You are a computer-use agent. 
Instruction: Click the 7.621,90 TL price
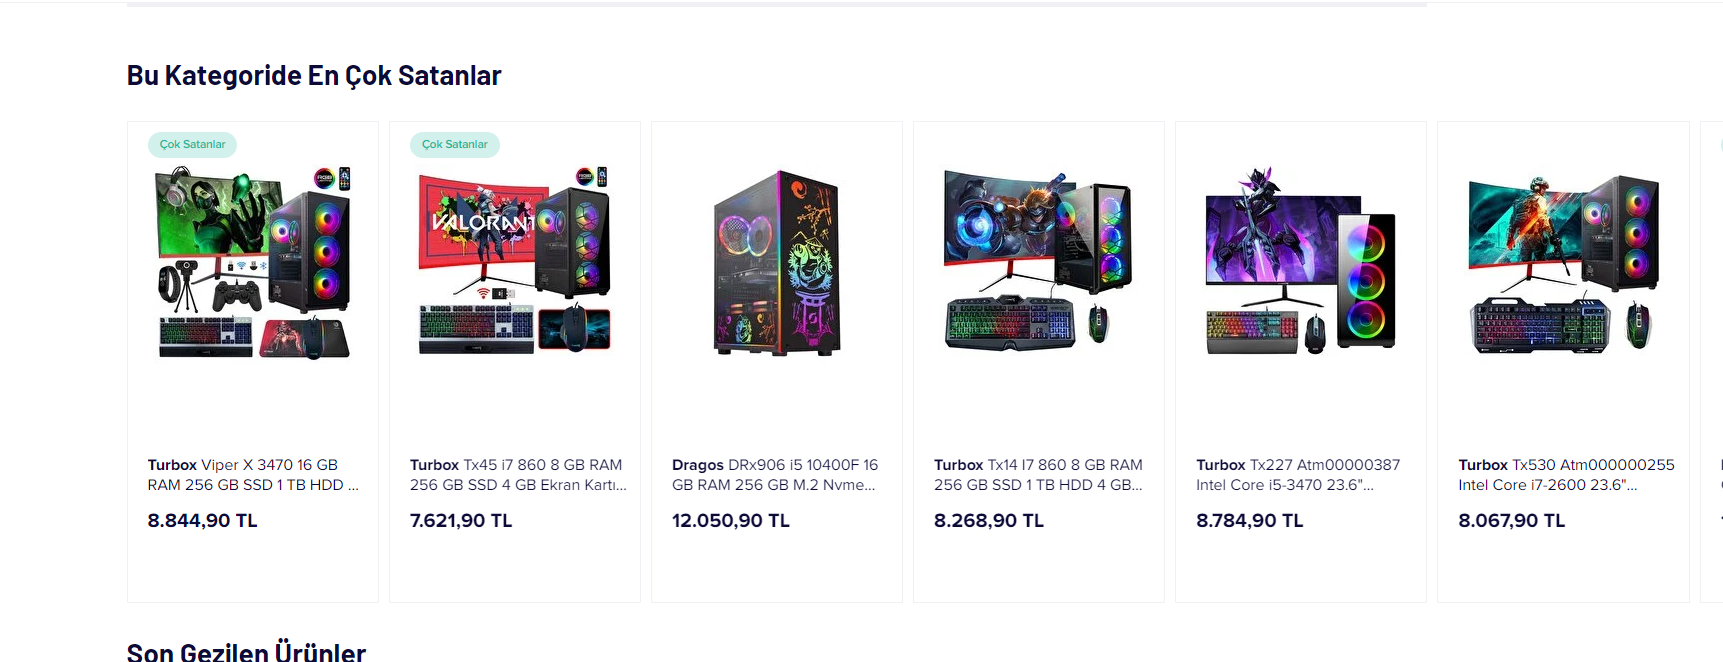461,521
